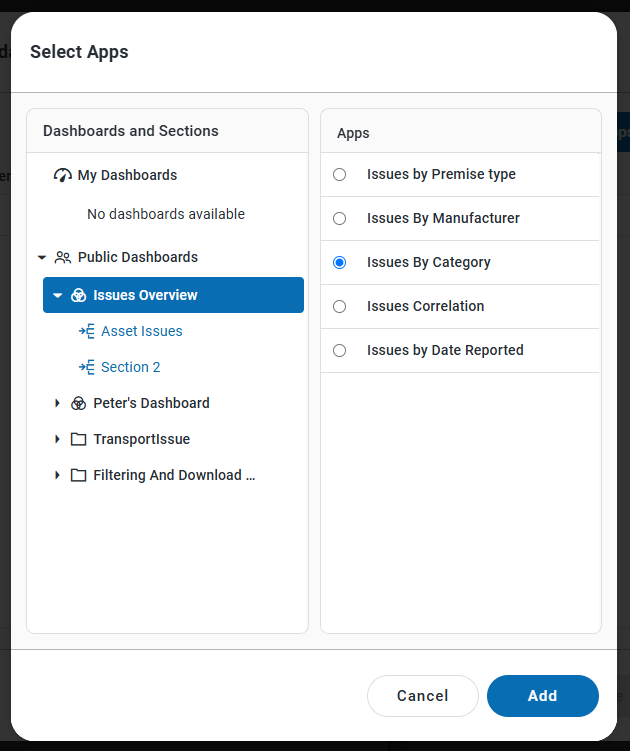Click the TransportIssue folder icon

pos(79,439)
